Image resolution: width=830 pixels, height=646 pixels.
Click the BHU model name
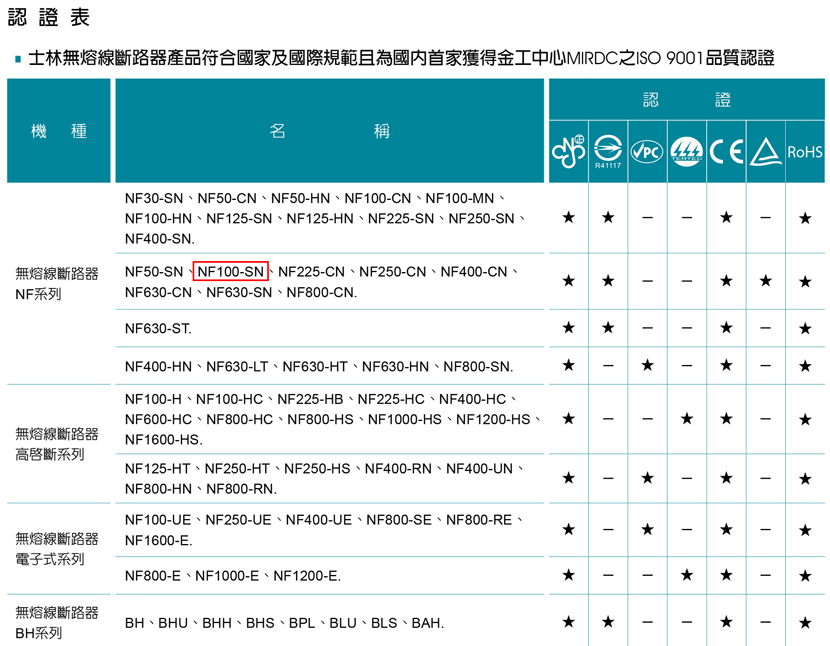coord(173,623)
